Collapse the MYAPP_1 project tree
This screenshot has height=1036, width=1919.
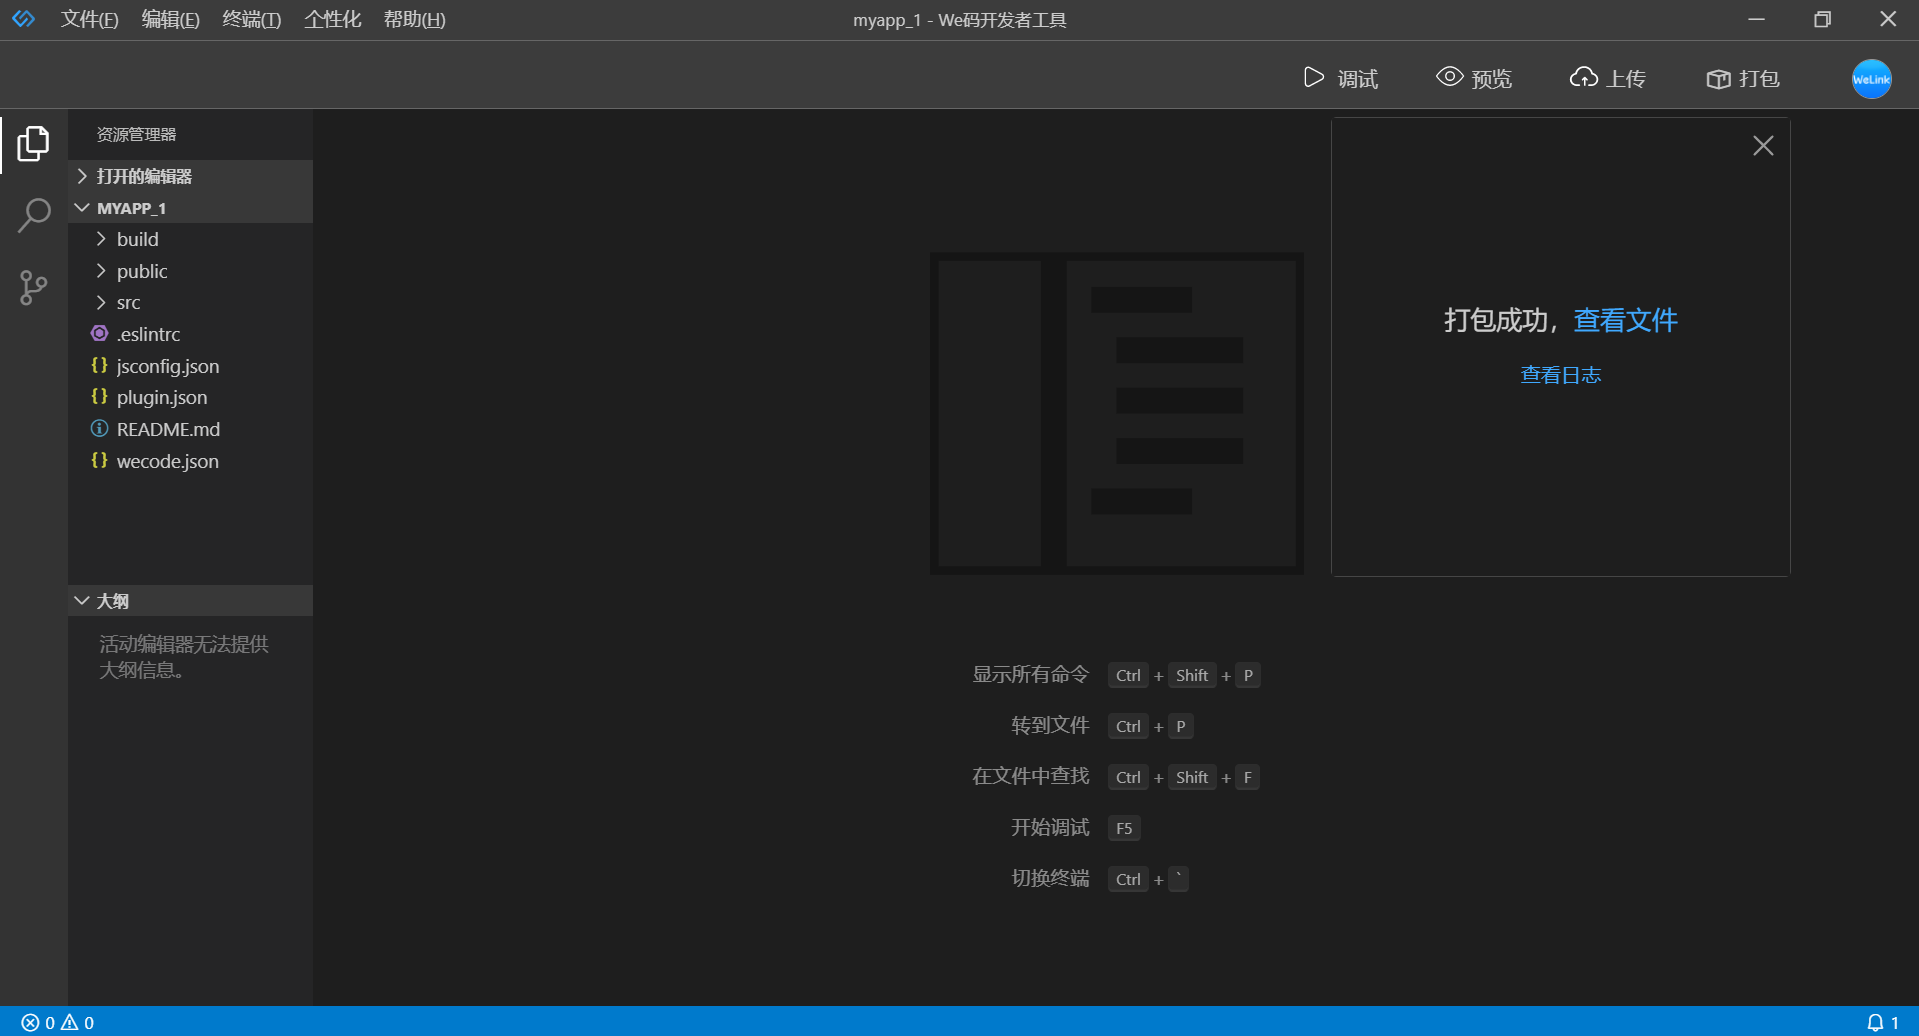82,207
